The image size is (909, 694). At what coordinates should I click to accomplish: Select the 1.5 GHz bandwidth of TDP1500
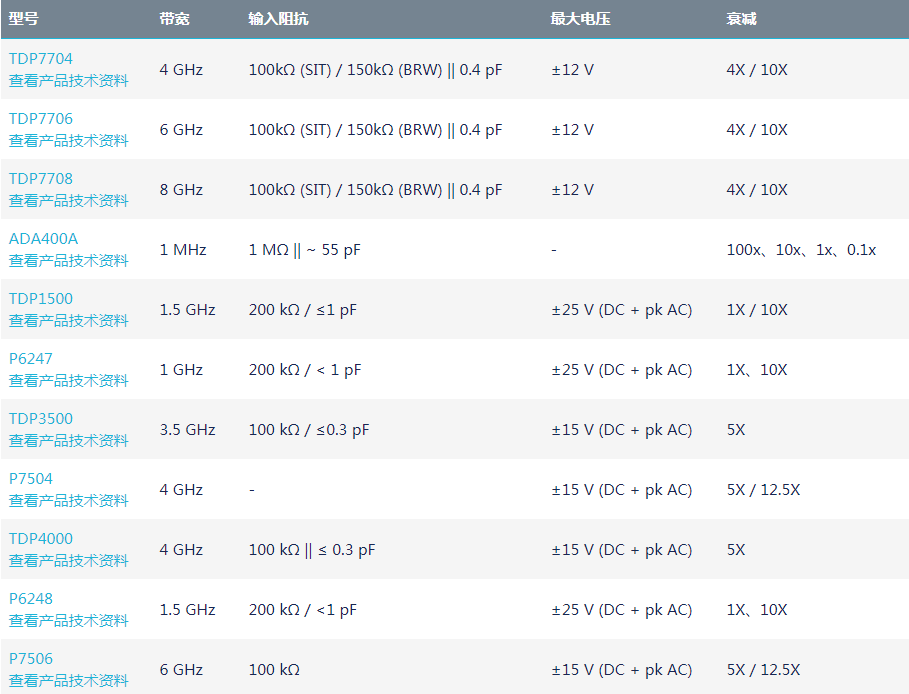point(187,310)
